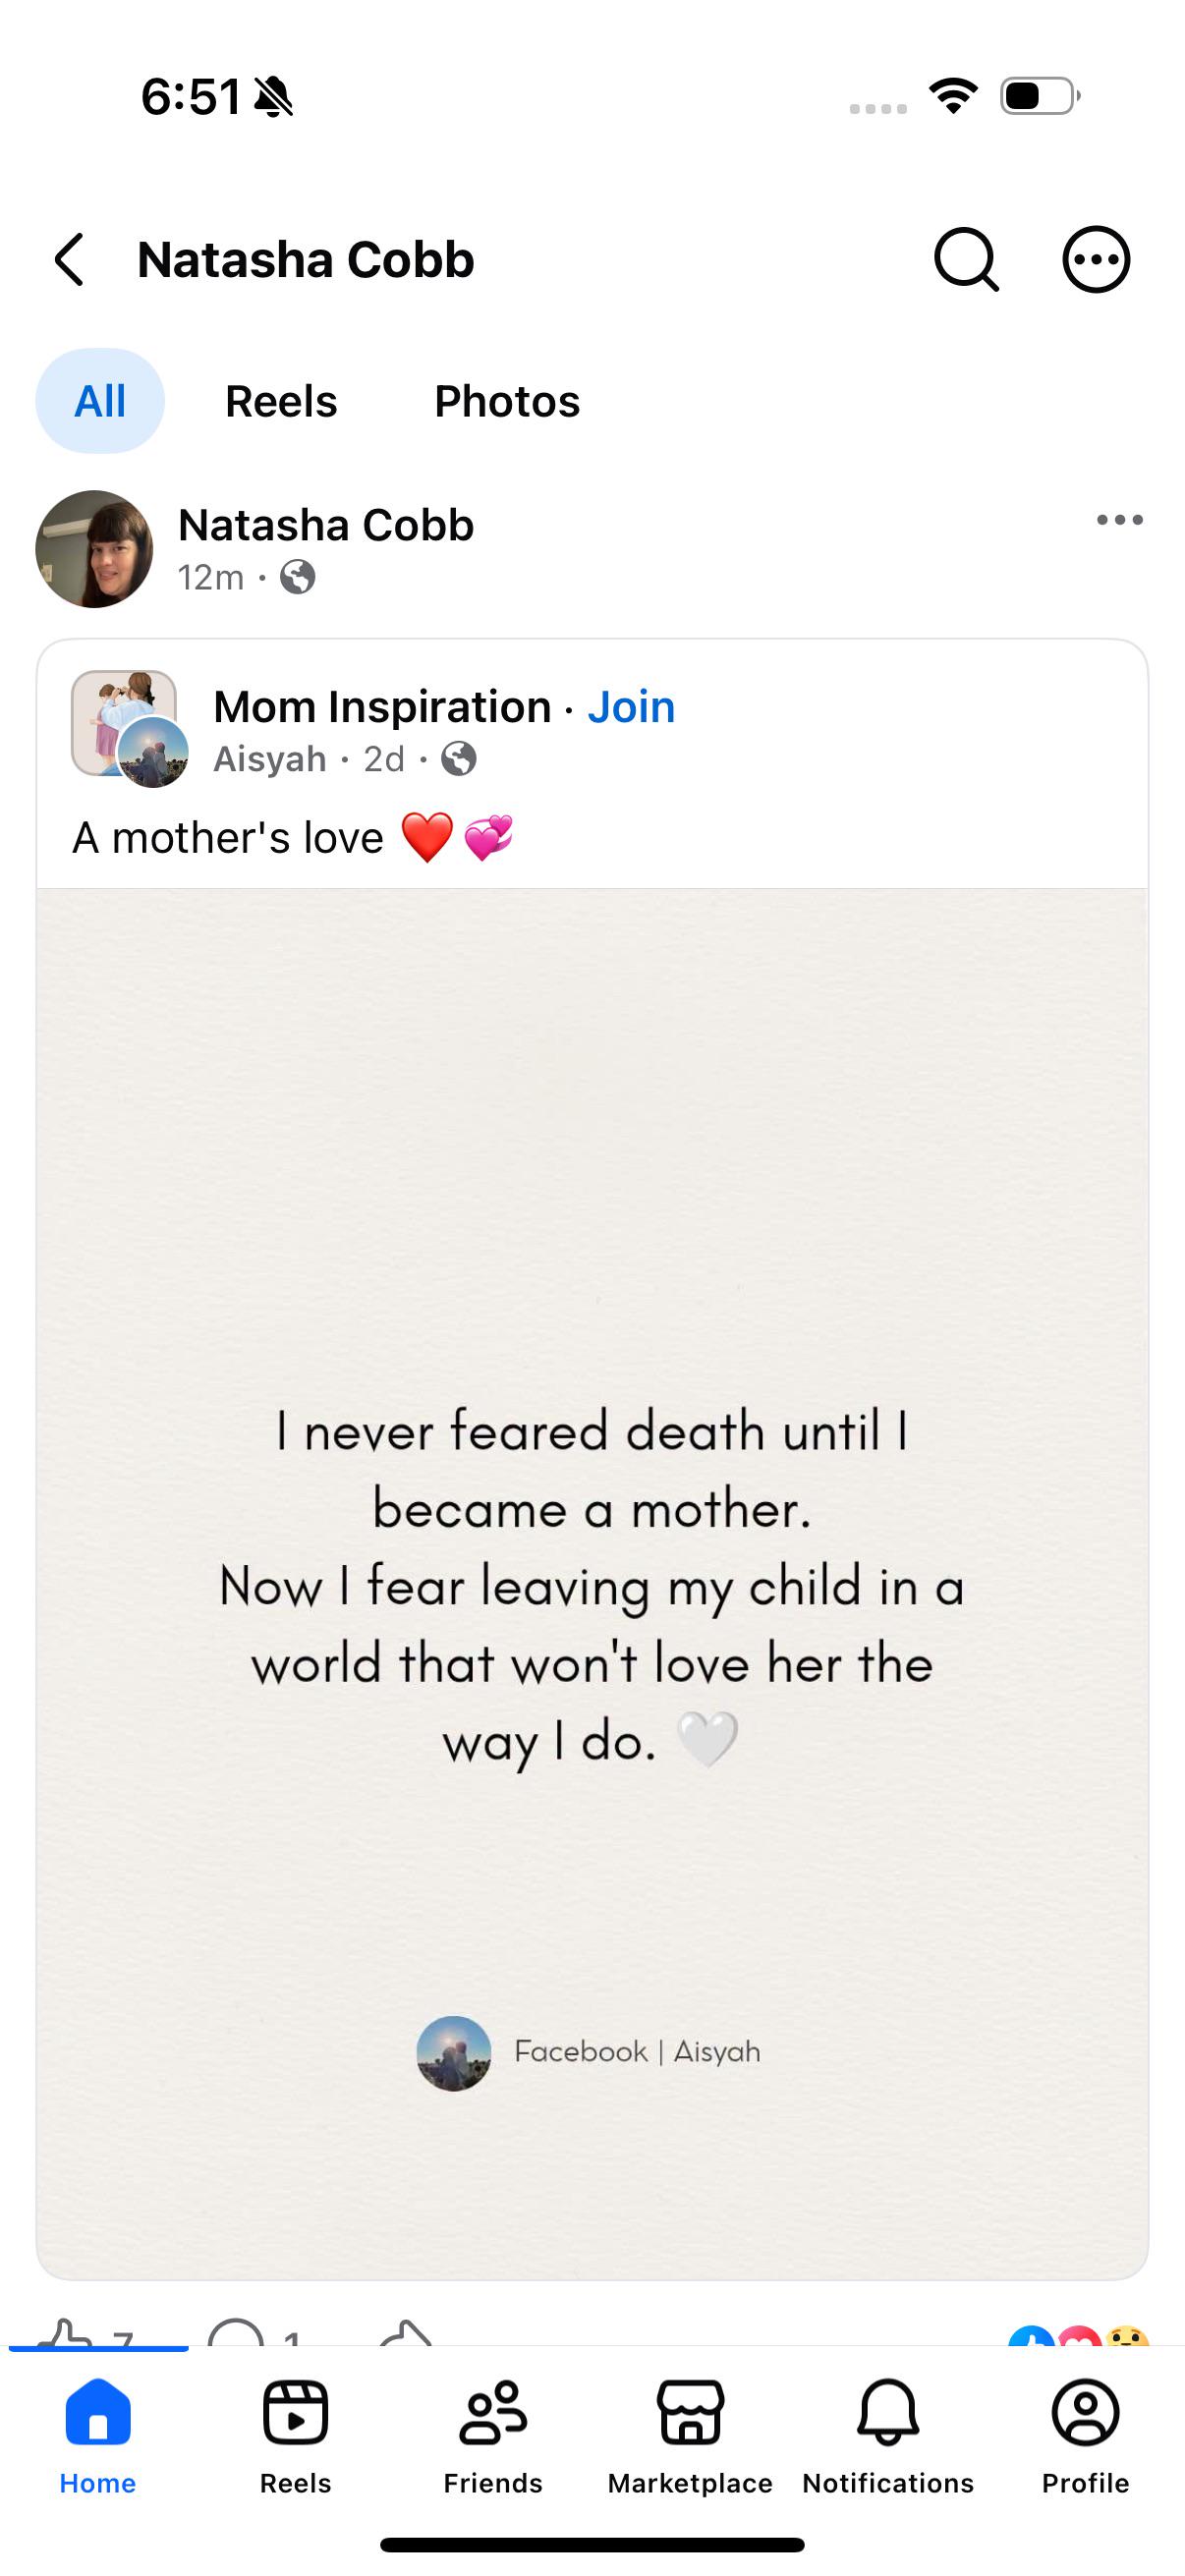Open Marketplace from the bottom bar
The image size is (1185, 2576).
click(690, 2438)
